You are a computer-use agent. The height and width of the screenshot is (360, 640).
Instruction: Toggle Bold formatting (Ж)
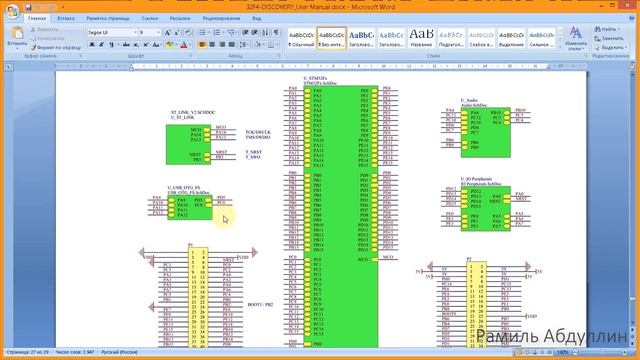[x=92, y=44]
